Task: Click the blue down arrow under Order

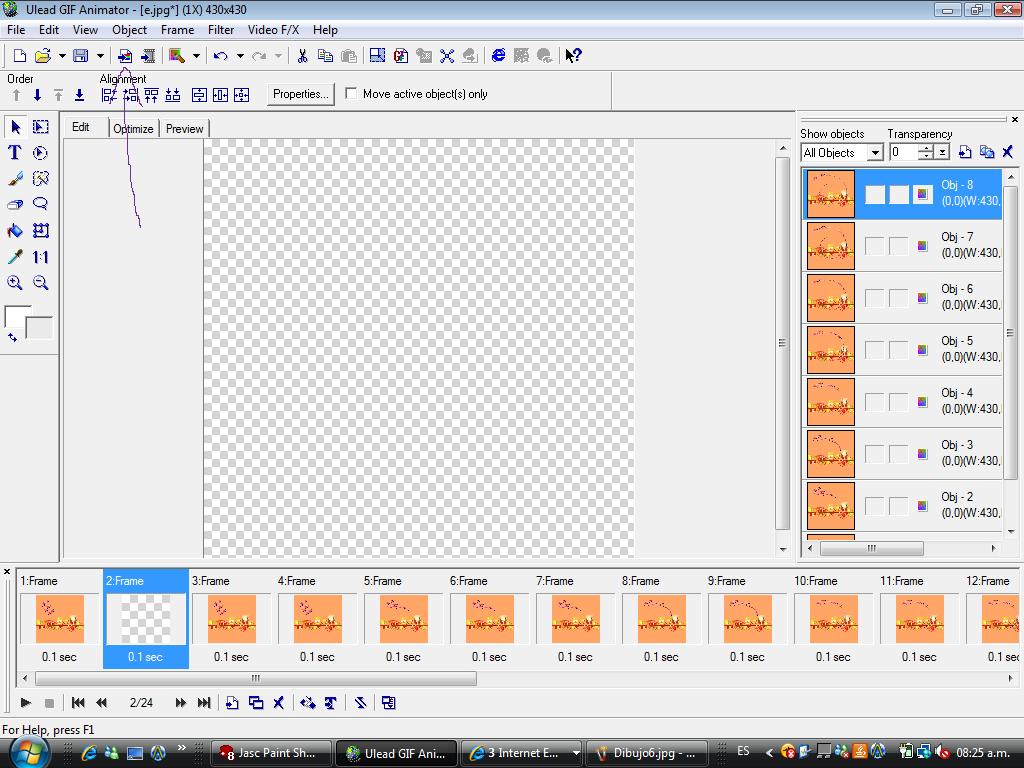Action: tap(37, 95)
